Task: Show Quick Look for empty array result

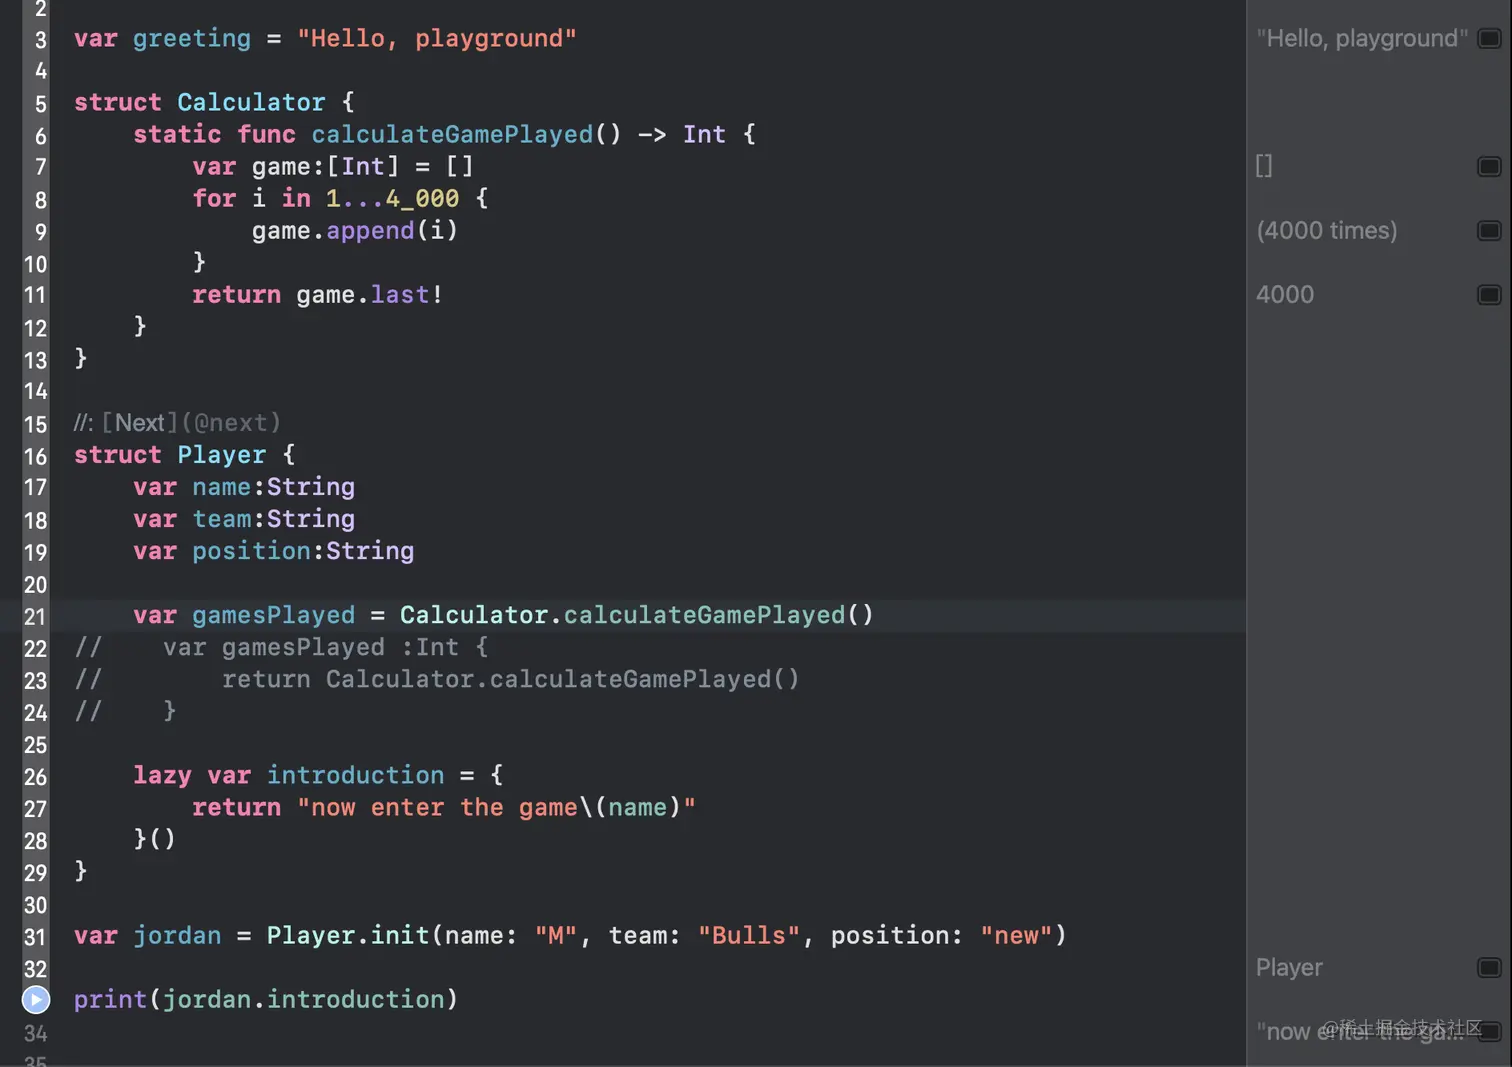Action: point(1489,166)
